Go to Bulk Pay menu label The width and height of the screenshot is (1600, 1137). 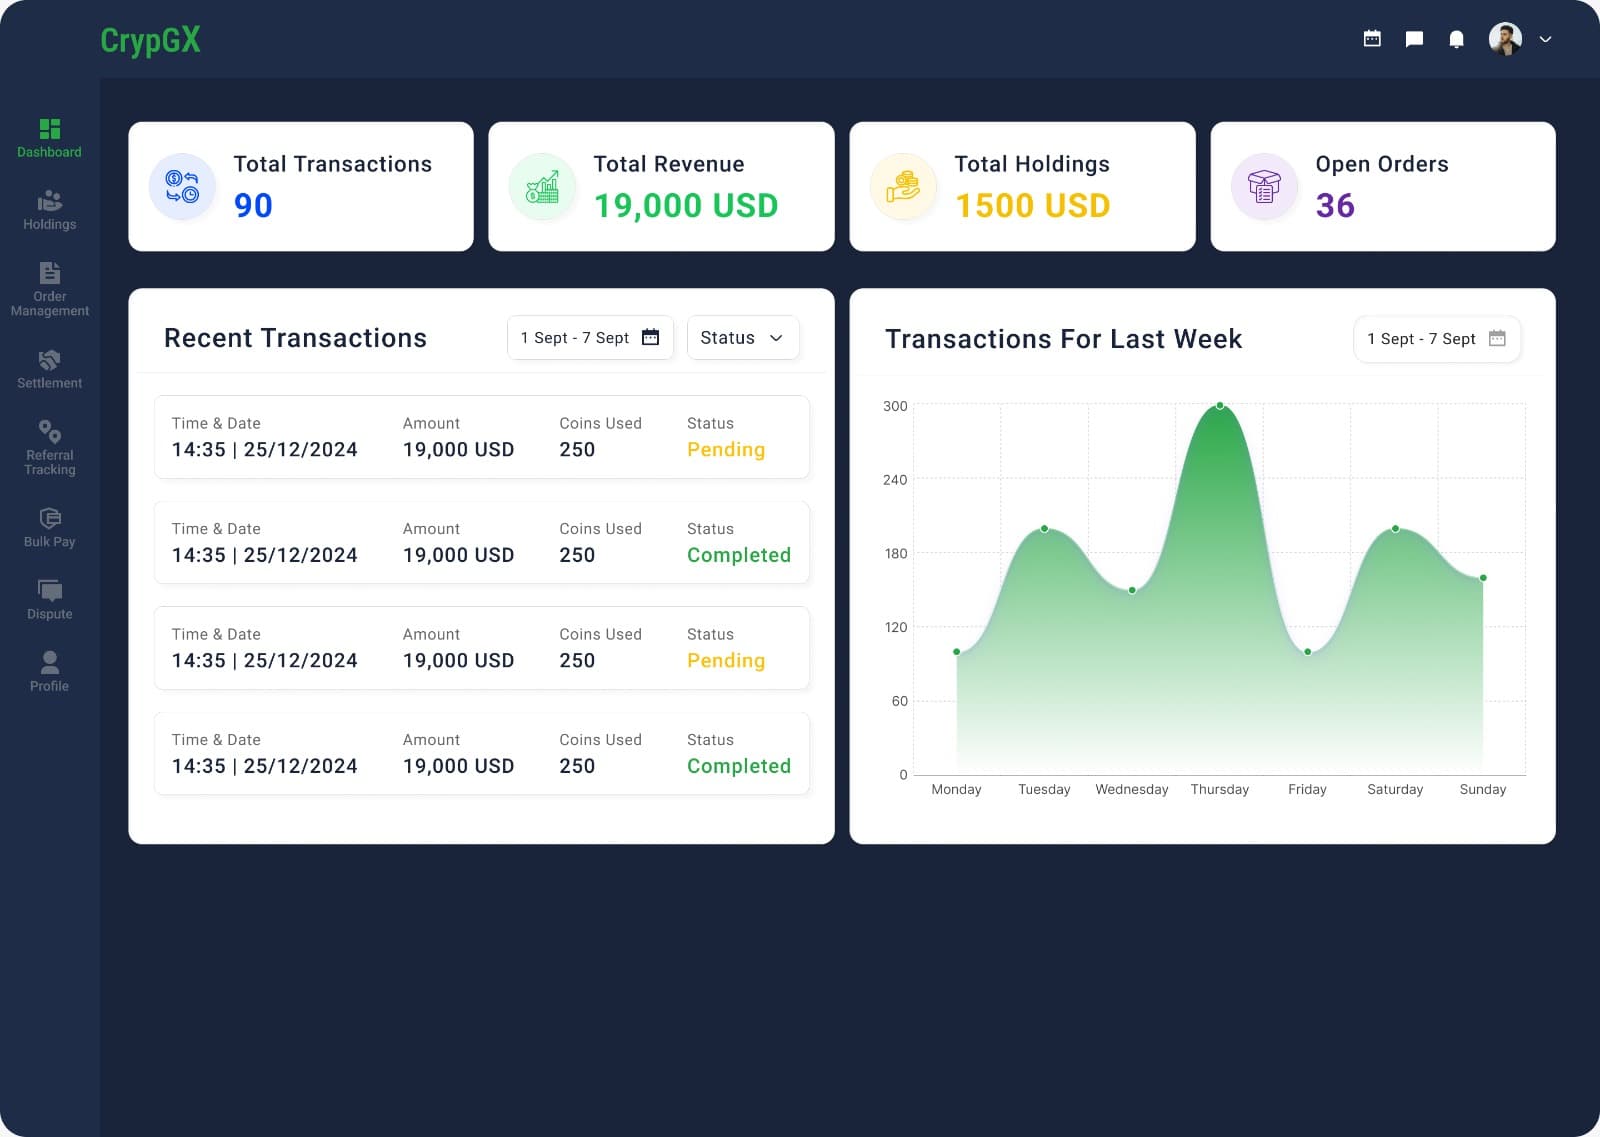[x=49, y=542]
